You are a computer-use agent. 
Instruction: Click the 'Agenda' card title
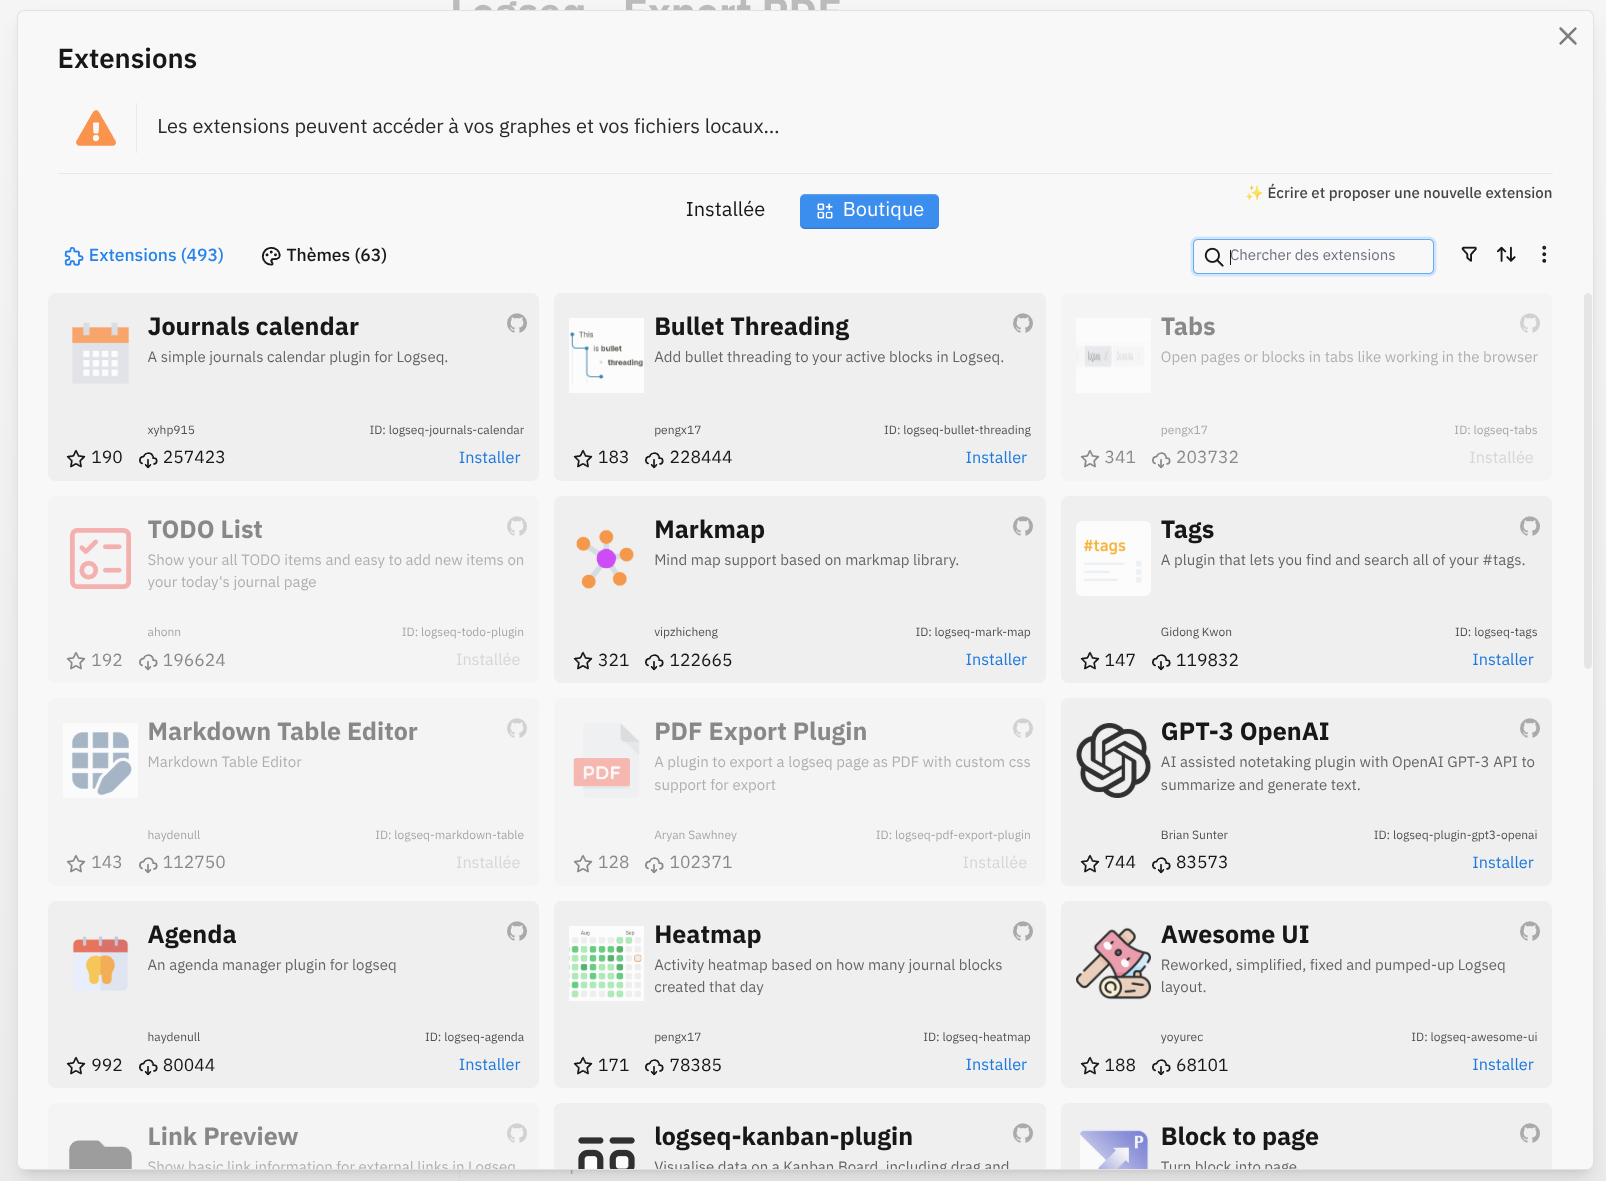click(192, 935)
